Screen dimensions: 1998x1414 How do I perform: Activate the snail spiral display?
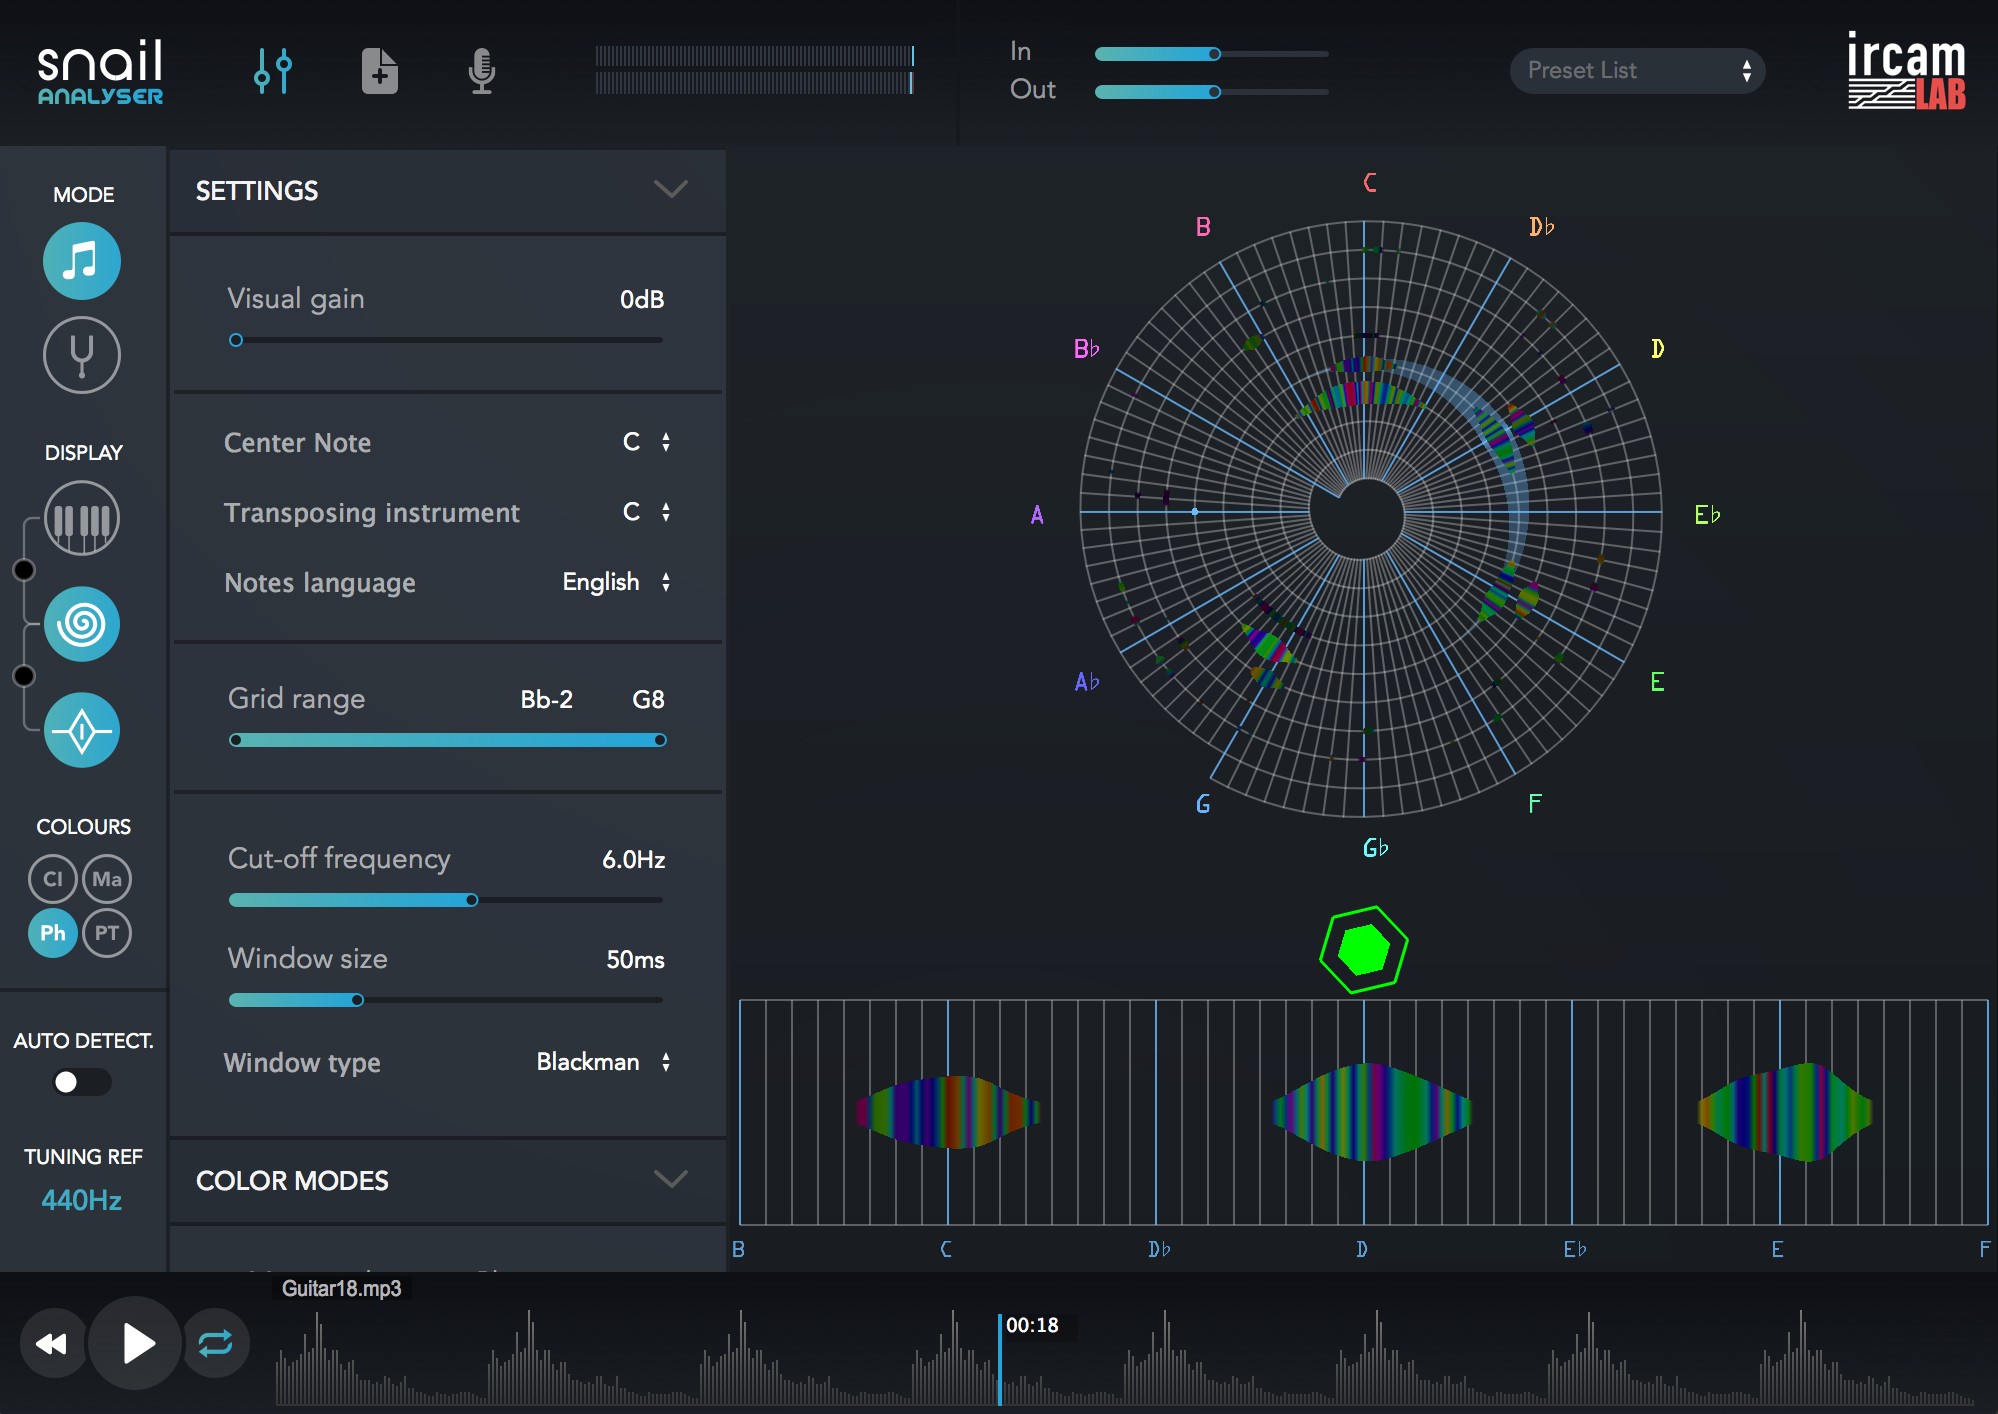[x=81, y=623]
